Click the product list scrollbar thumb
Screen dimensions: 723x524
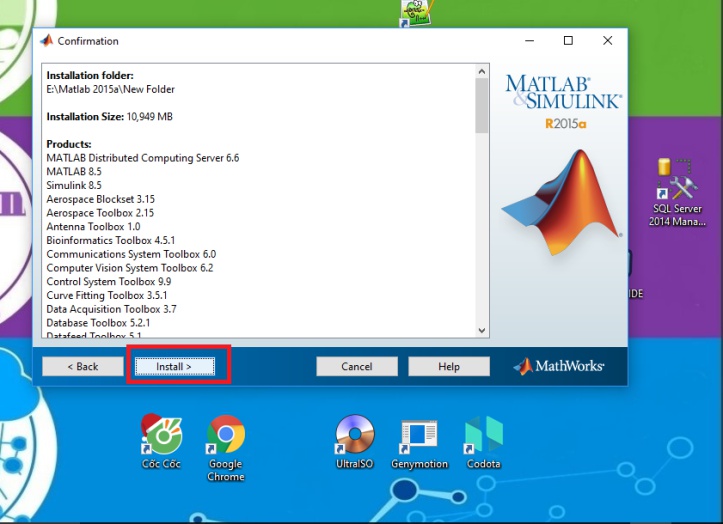point(482,105)
